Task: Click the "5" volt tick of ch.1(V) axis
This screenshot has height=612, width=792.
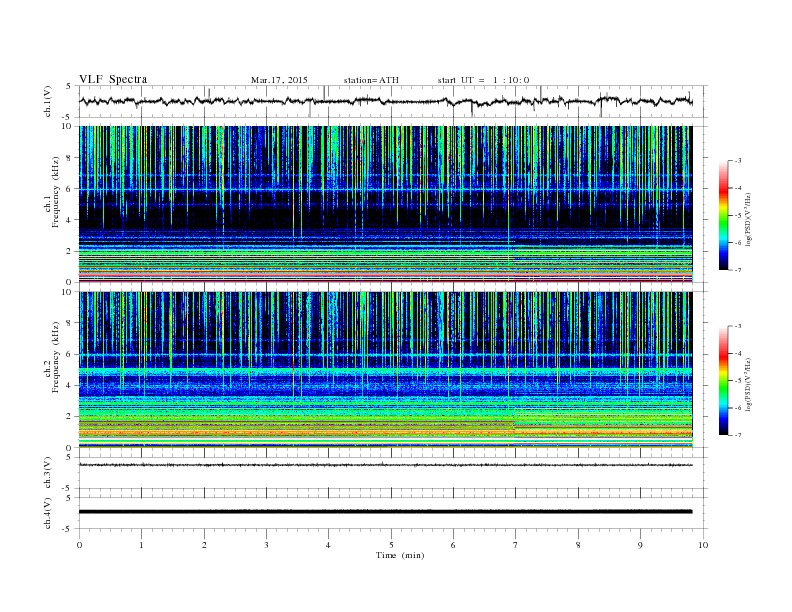Action: [69, 86]
